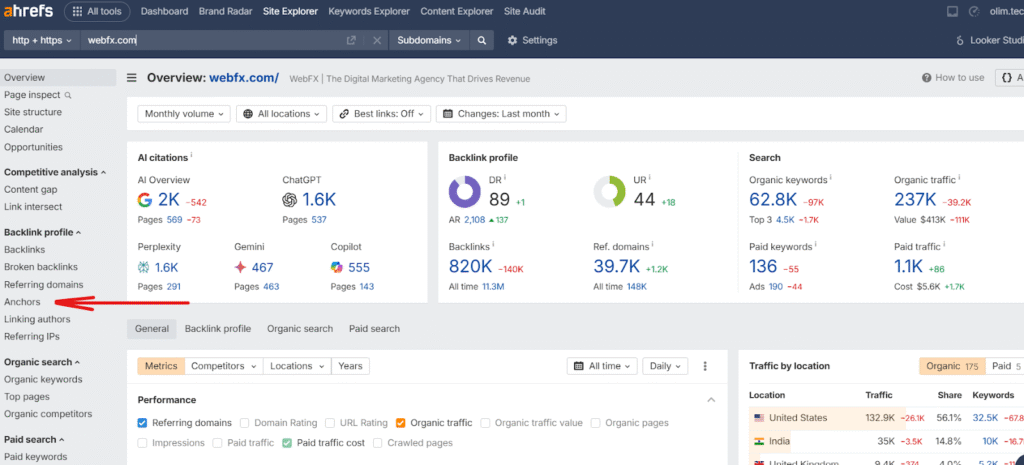
Task: Expand the All locations dropdown
Action: pyautogui.click(x=281, y=114)
